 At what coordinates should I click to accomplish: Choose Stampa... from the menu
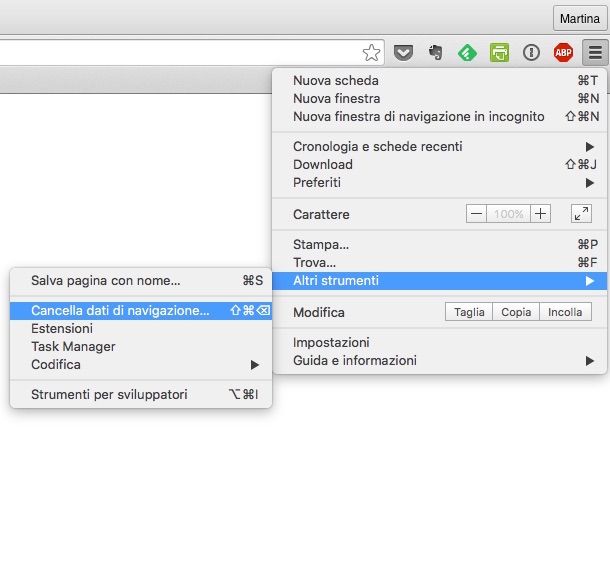point(440,245)
